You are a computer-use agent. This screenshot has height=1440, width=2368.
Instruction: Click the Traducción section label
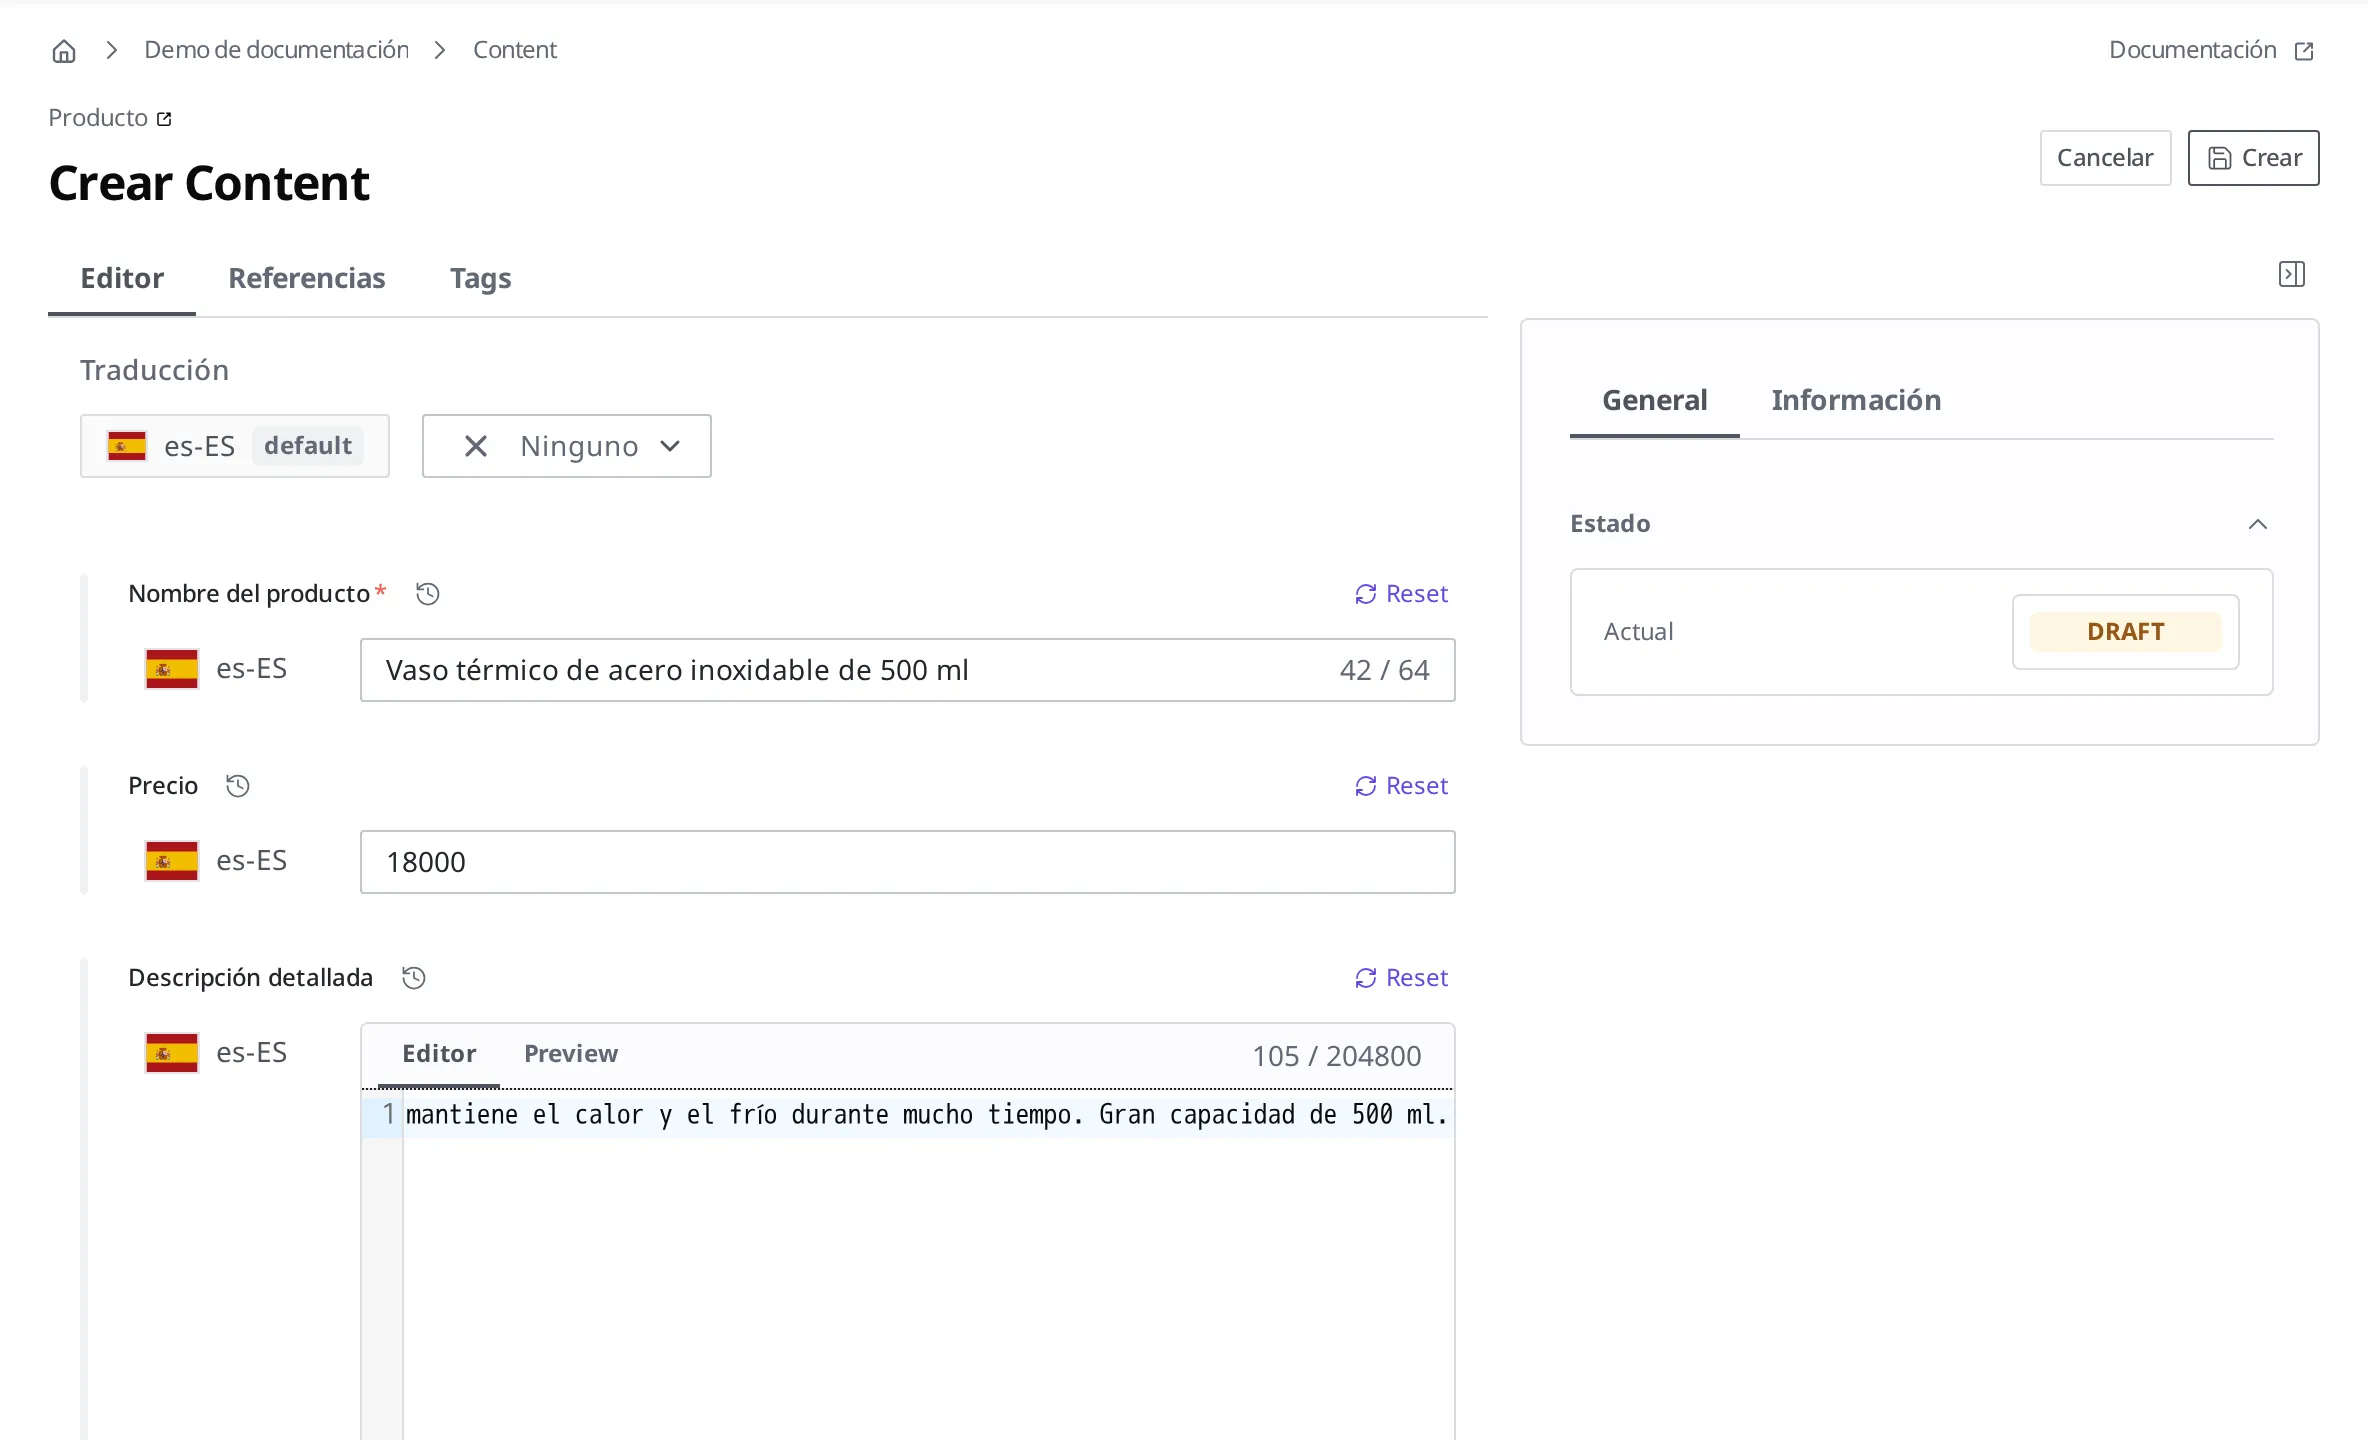[154, 370]
